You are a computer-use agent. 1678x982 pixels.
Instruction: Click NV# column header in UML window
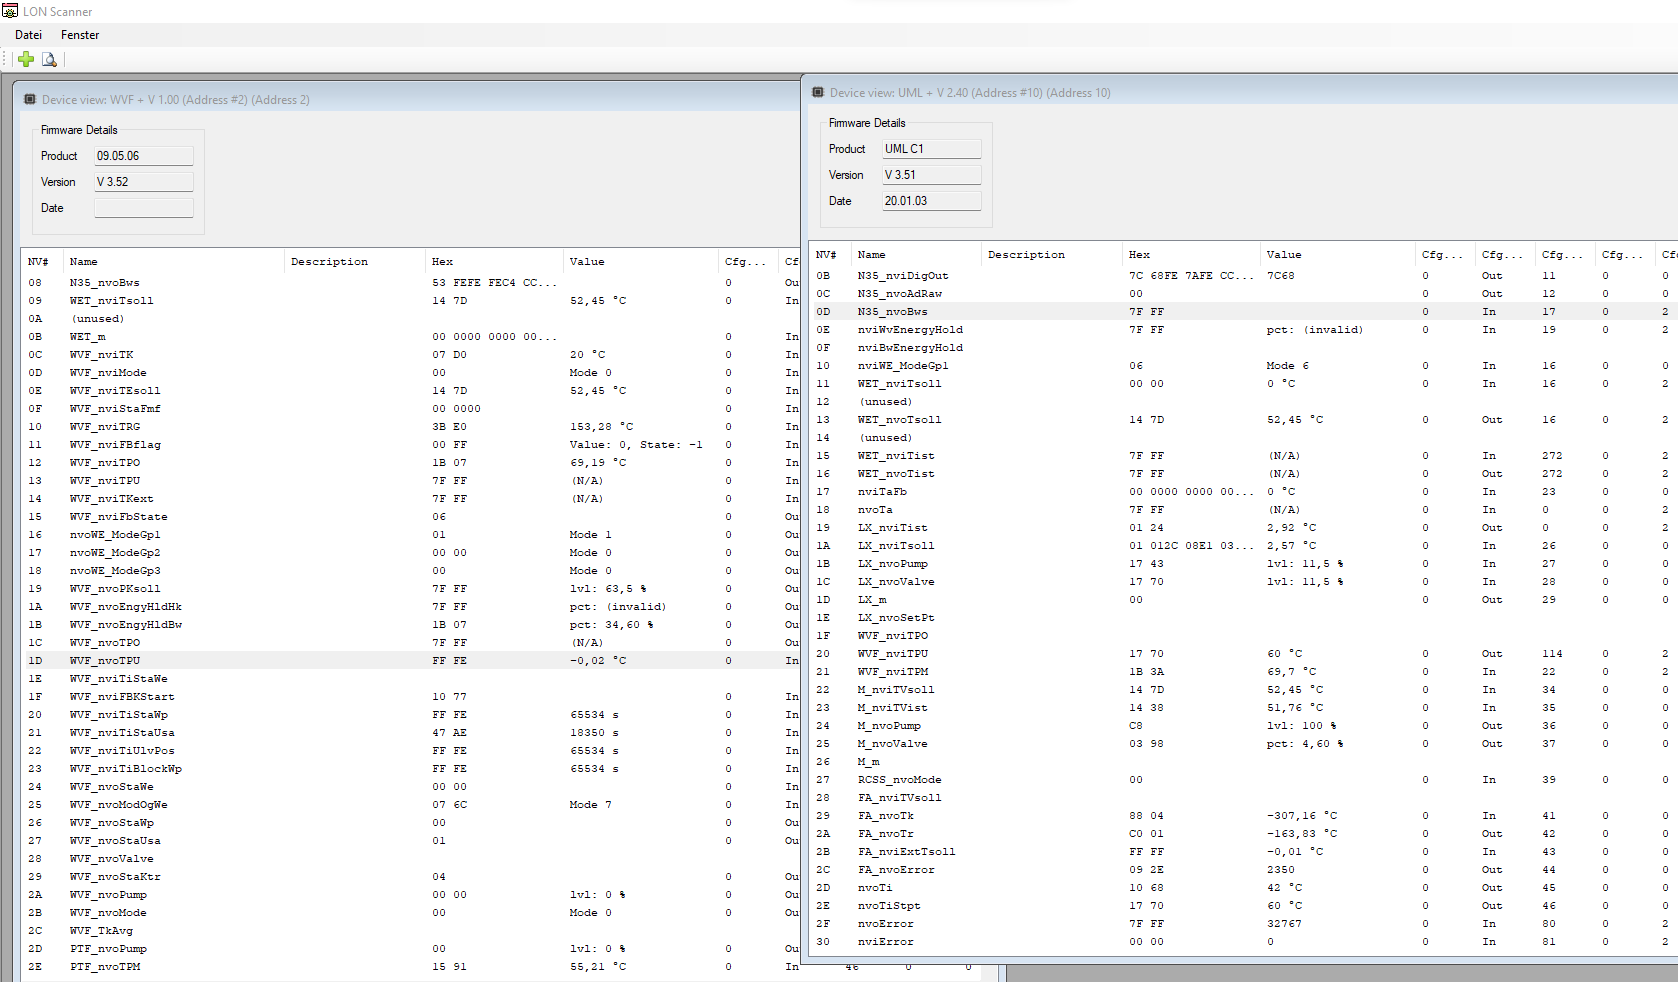[832, 255]
